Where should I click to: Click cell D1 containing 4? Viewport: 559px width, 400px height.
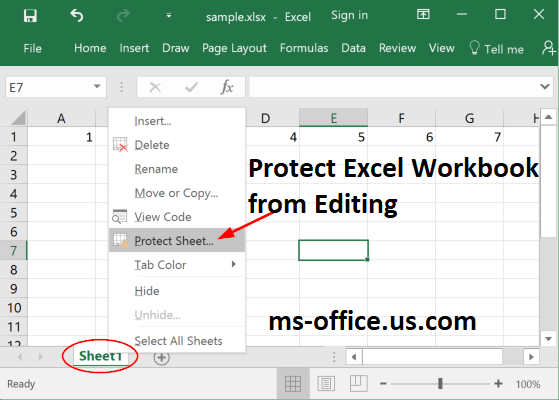click(x=272, y=137)
